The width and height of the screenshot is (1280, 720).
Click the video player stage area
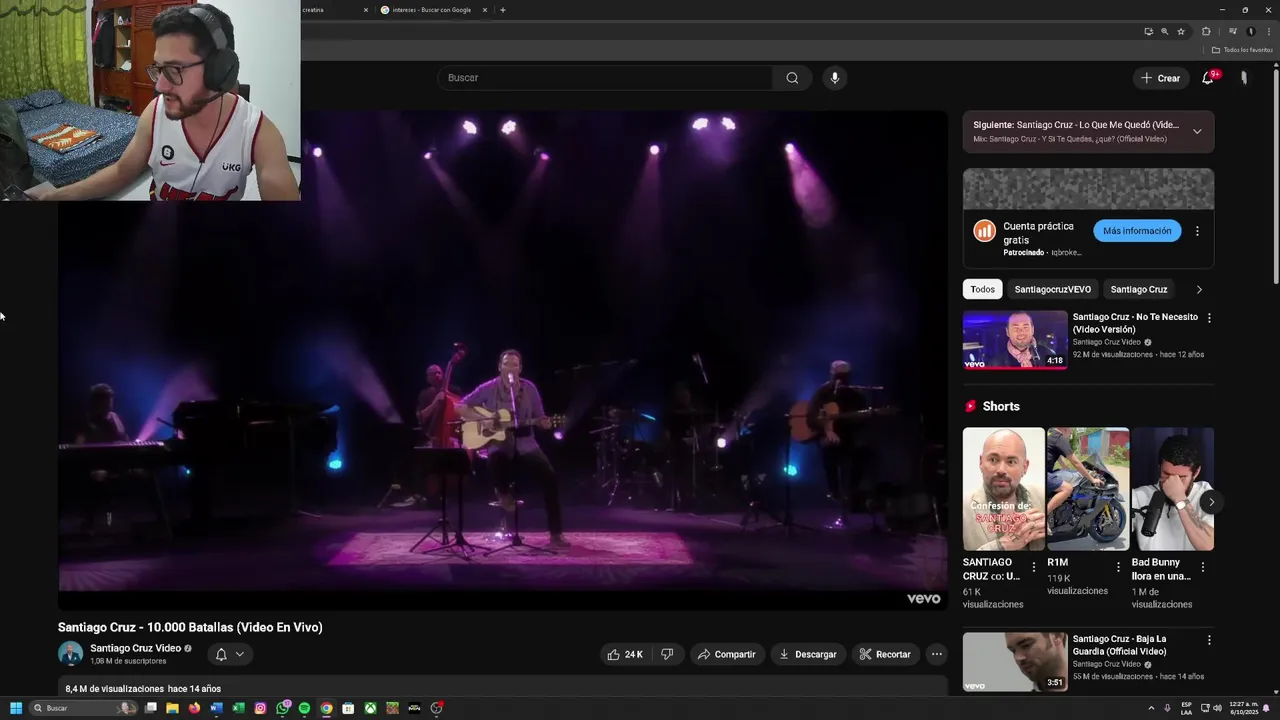coord(502,360)
